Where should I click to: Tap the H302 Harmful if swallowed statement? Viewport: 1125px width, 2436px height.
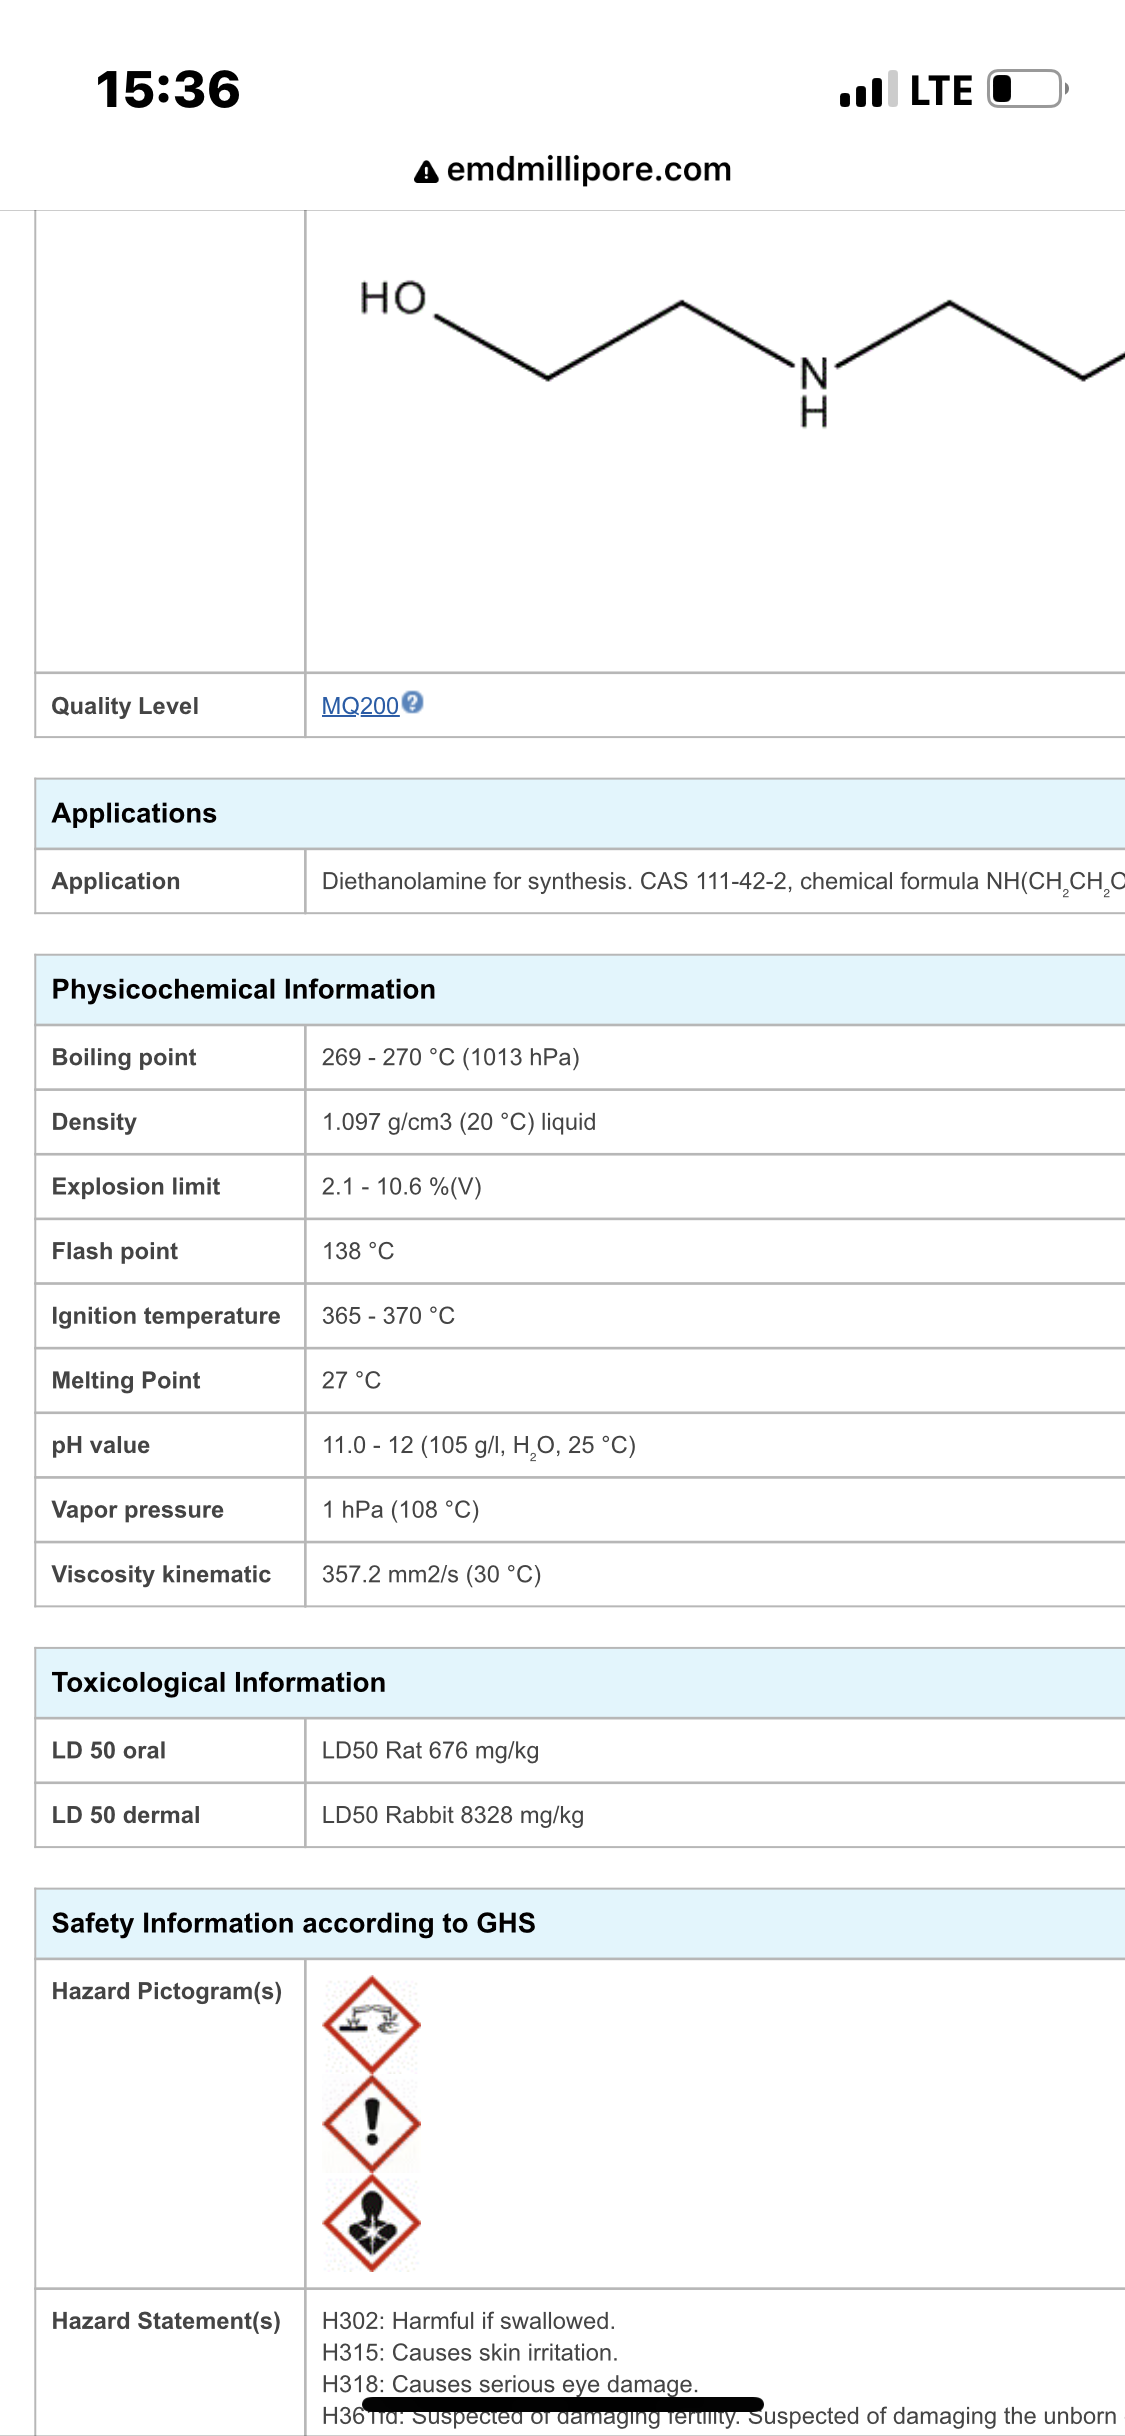(468, 2320)
